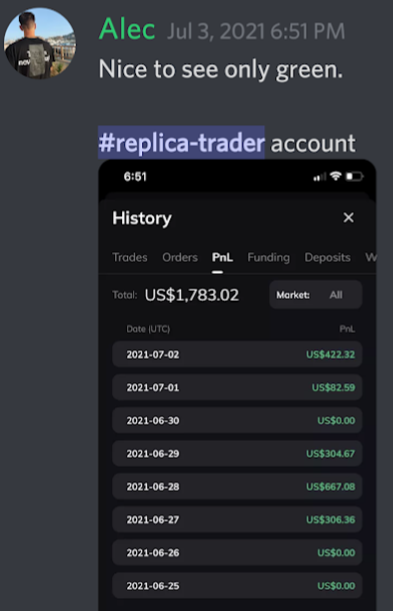
Task: Open the Funding tab
Action: point(269,257)
